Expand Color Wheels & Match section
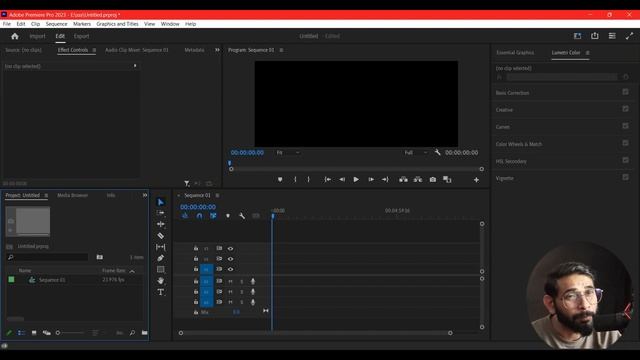Image resolution: width=640 pixels, height=360 pixels. [x=519, y=144]
